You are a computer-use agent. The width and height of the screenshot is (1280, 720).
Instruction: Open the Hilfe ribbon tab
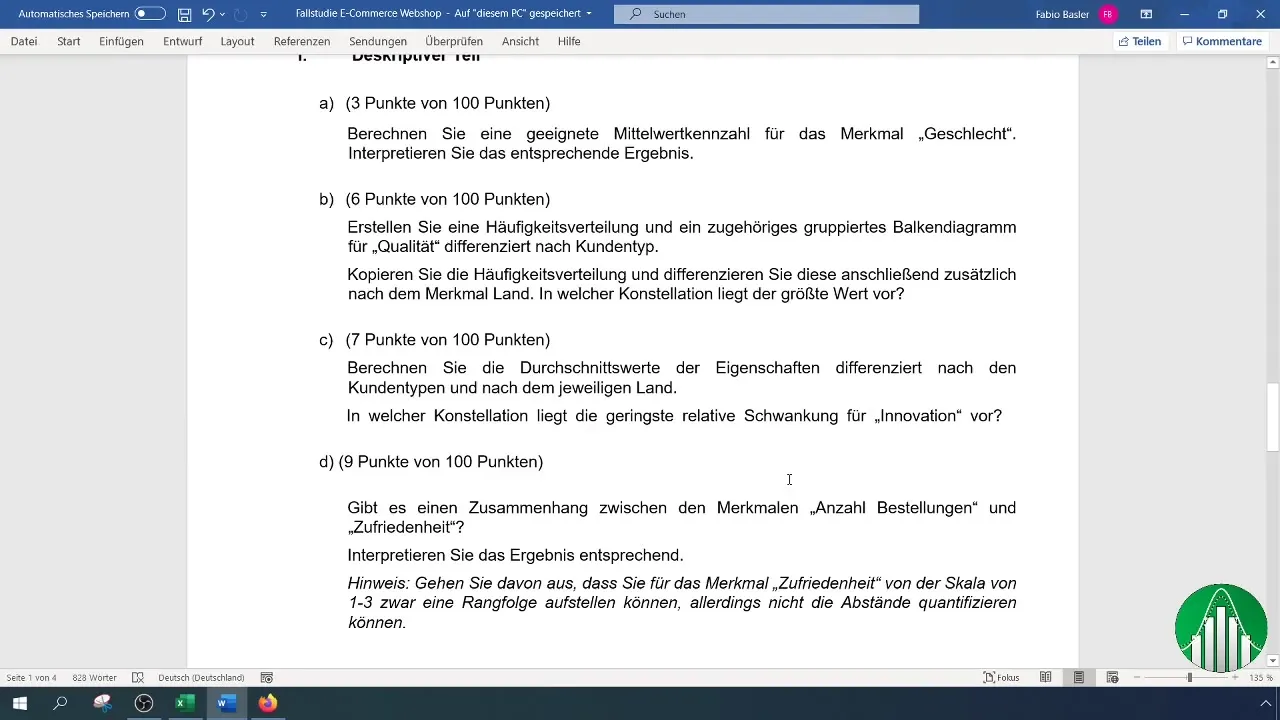click(x=569, y=42)
